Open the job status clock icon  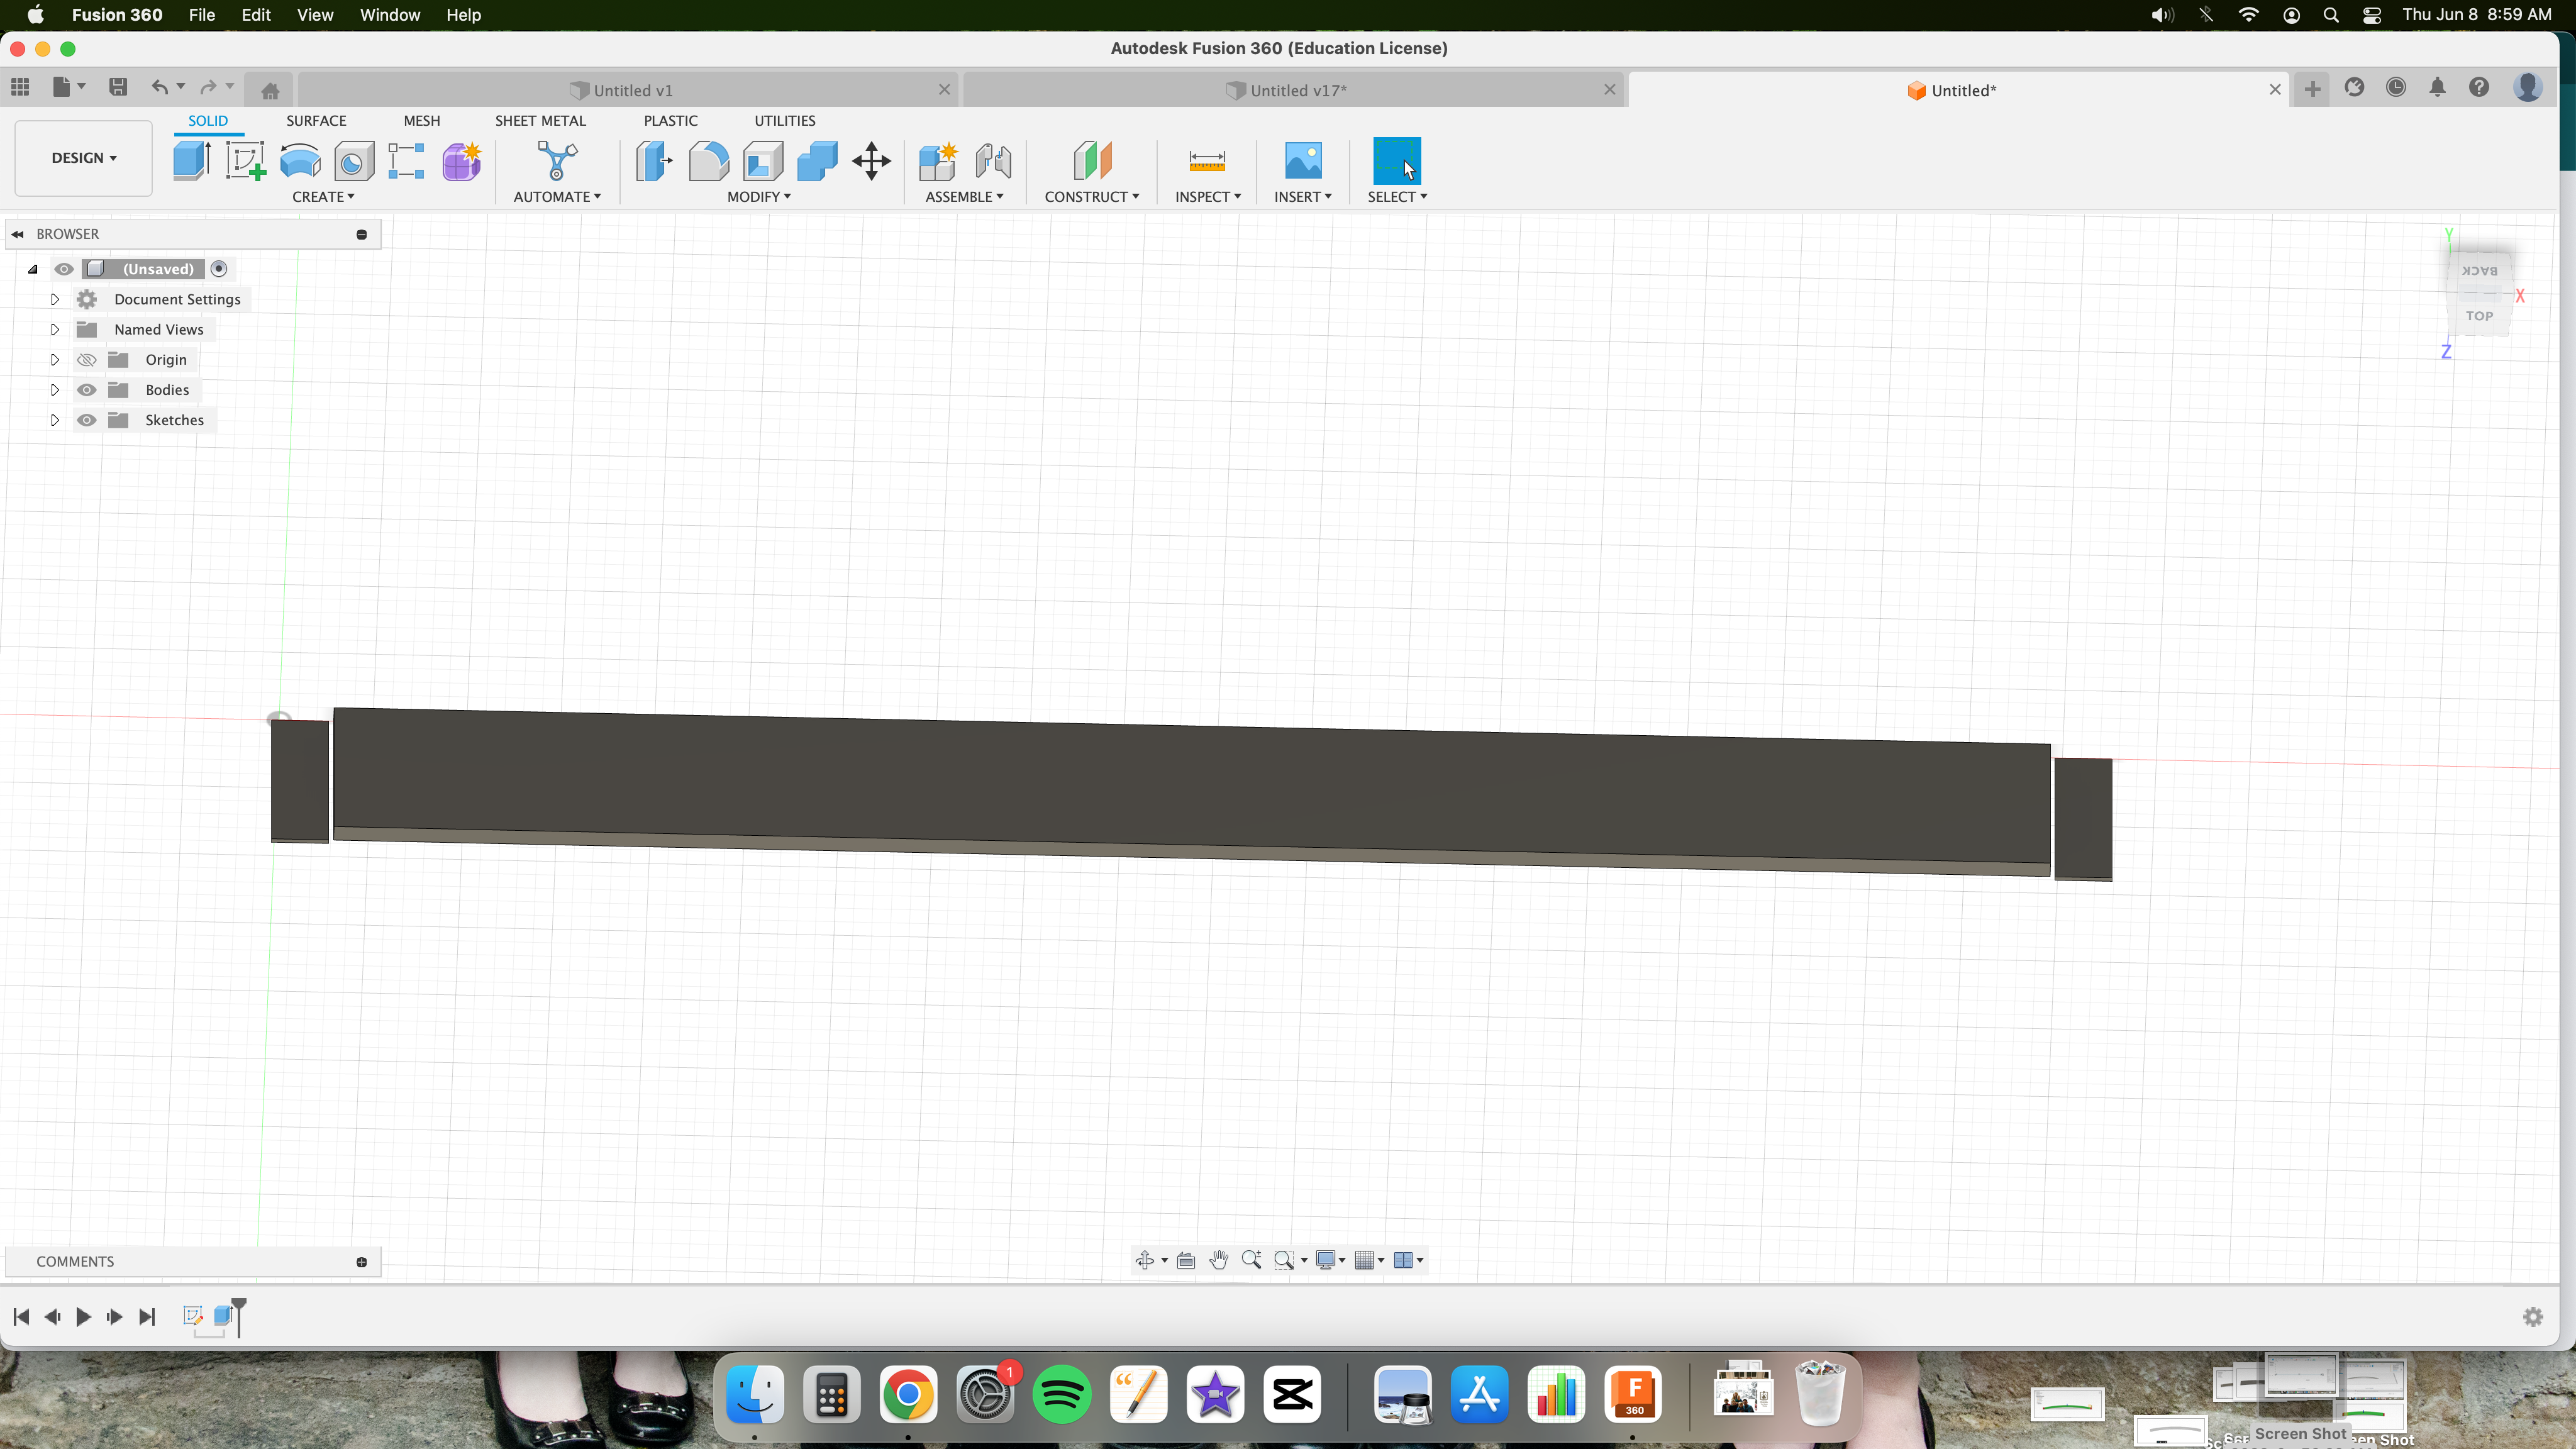pos(2395,88)
